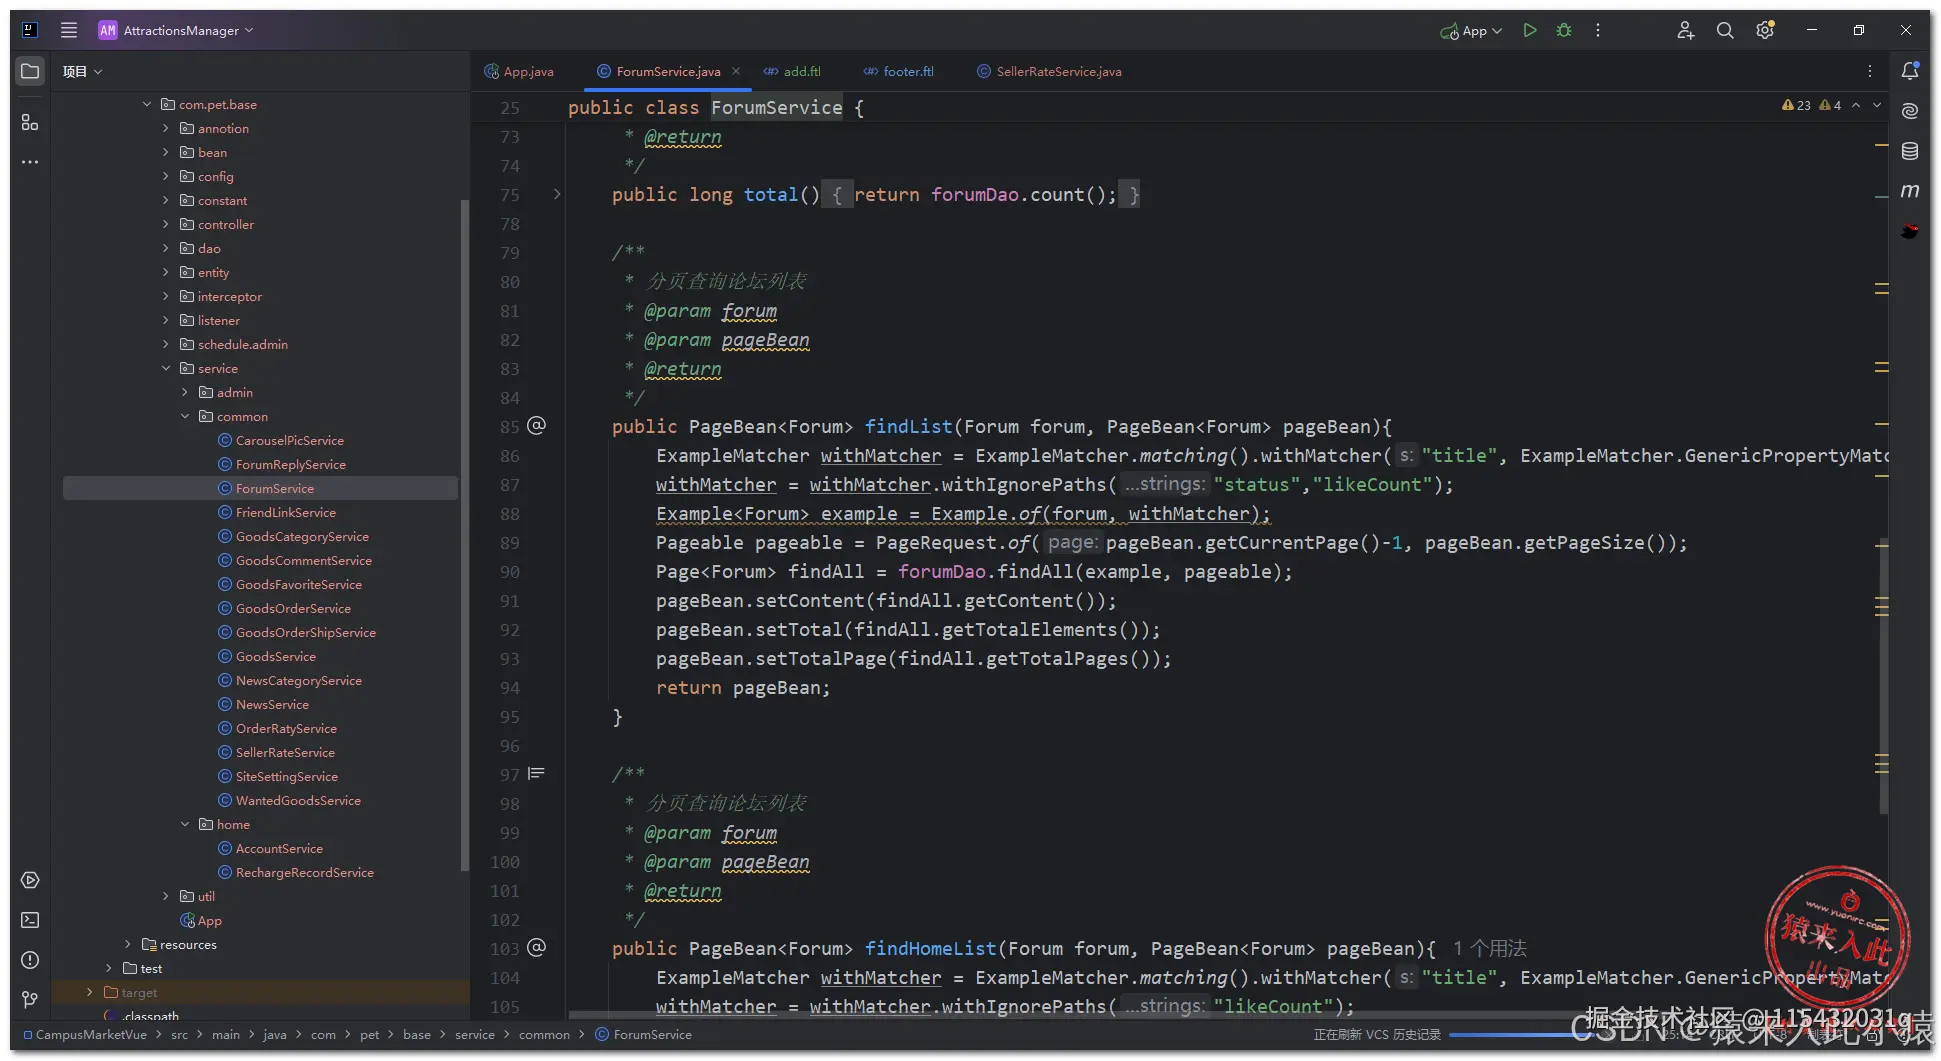Start debugging the App
The image size is (1941, 1061).
(1564, 30)
